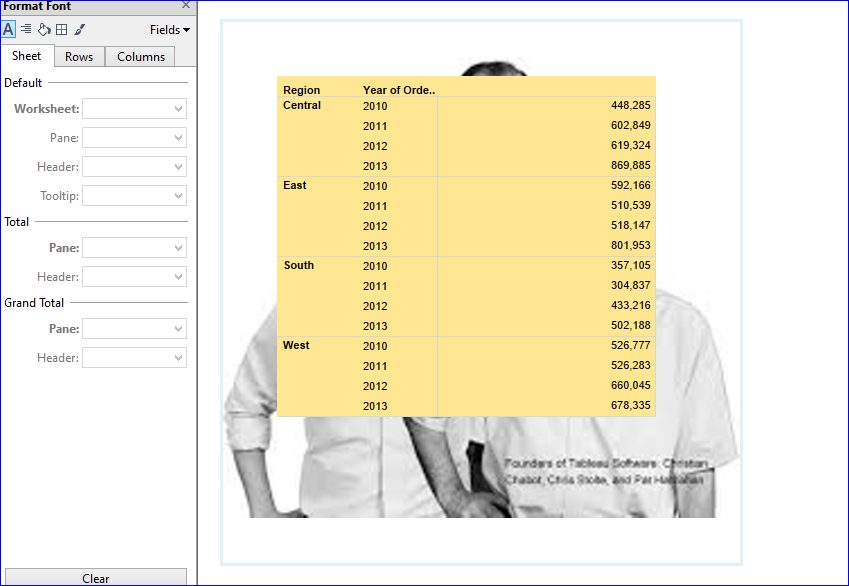Screen dimensions: 849x586
Task: Switch to the Rows tab
Action: 79,56
